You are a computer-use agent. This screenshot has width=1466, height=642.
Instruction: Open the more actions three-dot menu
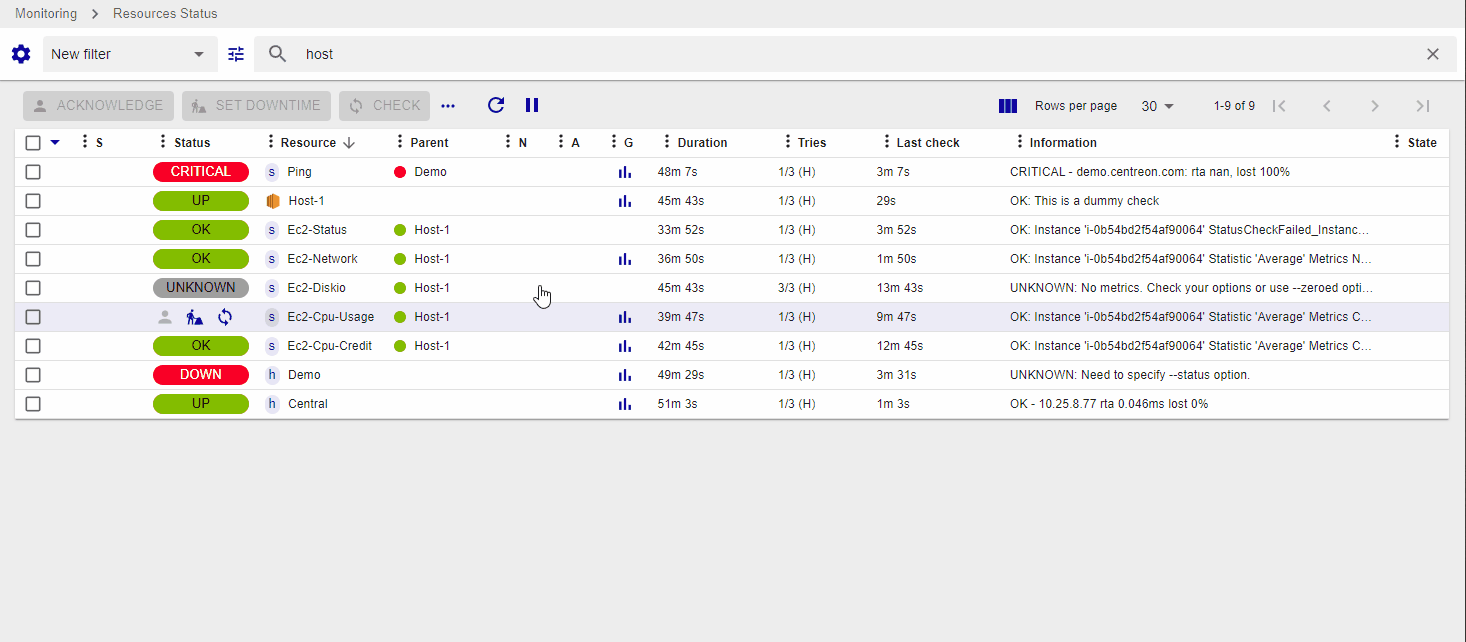click(x=448, y=106)
